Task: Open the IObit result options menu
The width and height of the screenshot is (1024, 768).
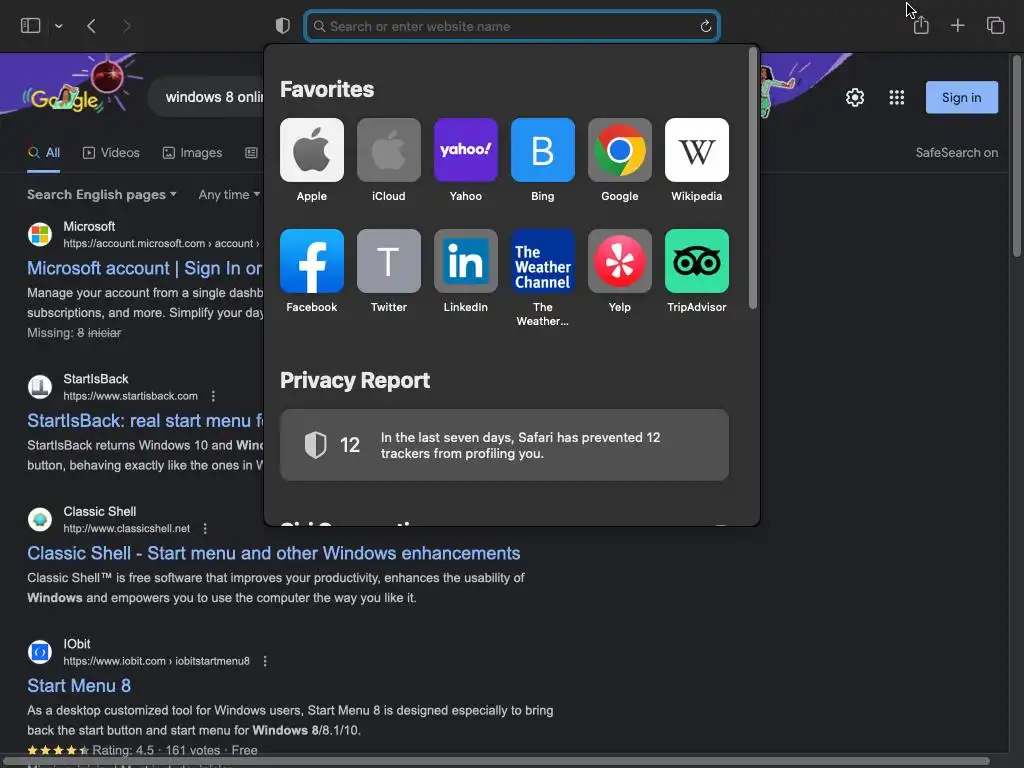Action: click(264, 661)
